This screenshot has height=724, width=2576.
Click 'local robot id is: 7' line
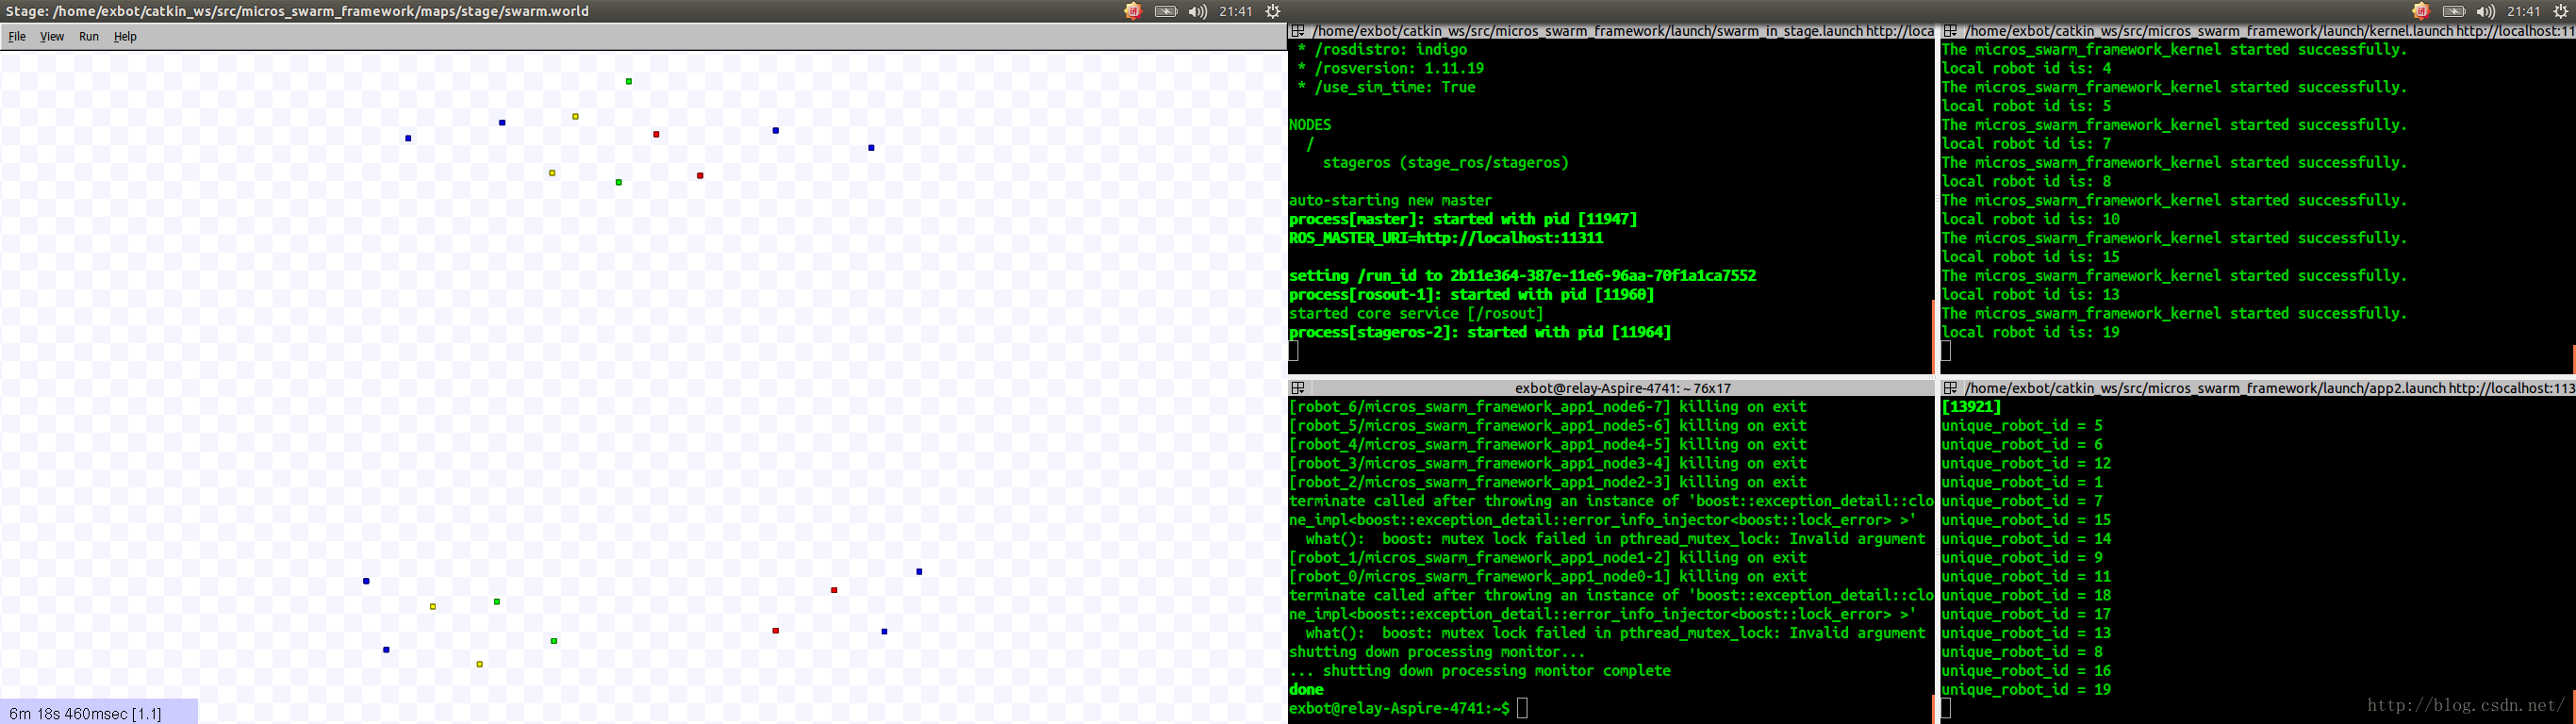point(2026,144)
